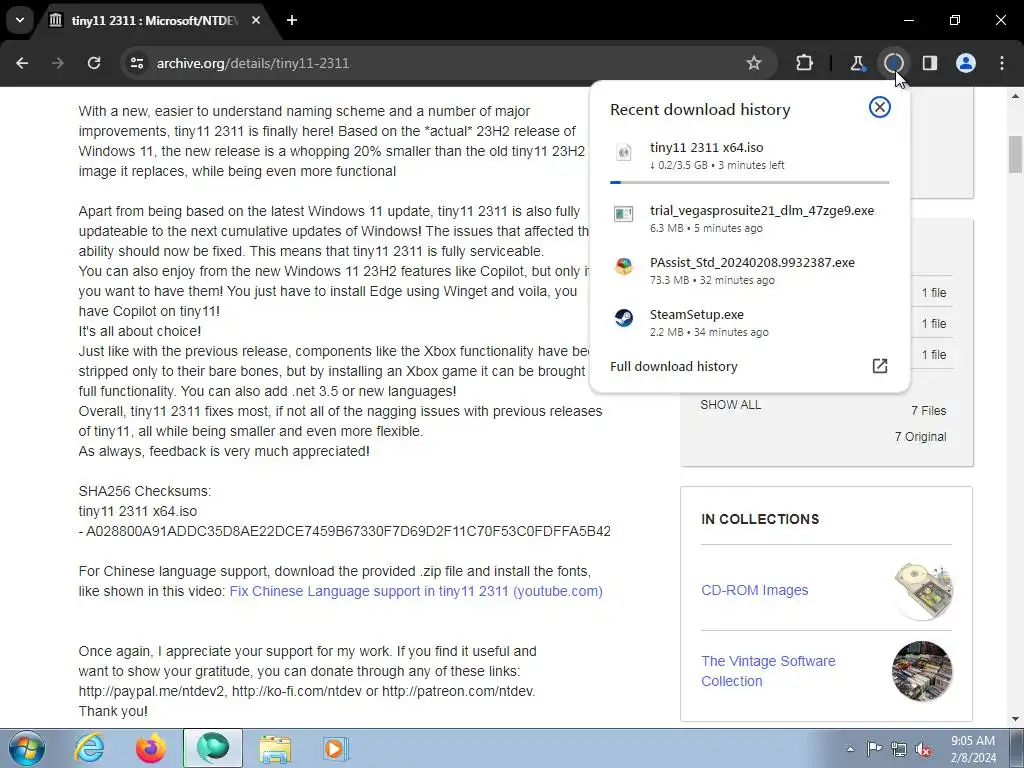Expand the tab search dropdown
This screenshot has width=1024, height=768.
point(20,20)
